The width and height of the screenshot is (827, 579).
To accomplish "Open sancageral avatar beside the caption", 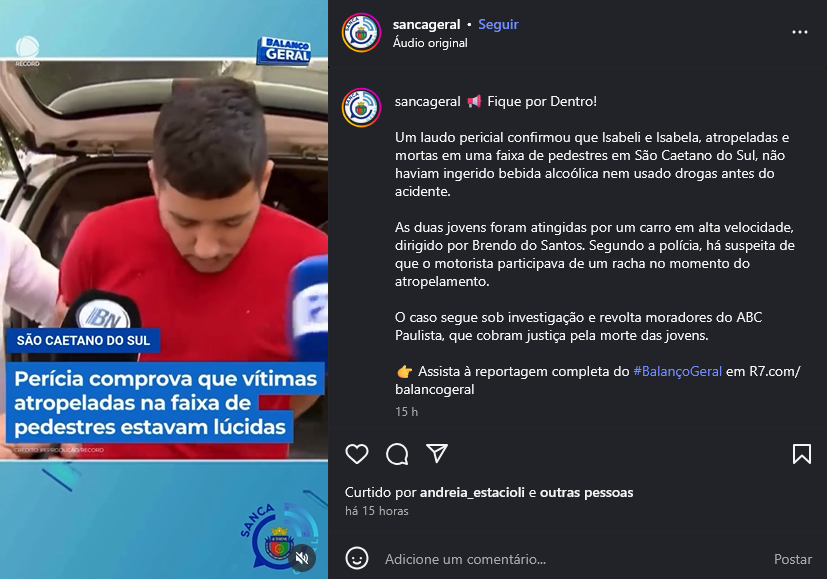I will (361, 108).
